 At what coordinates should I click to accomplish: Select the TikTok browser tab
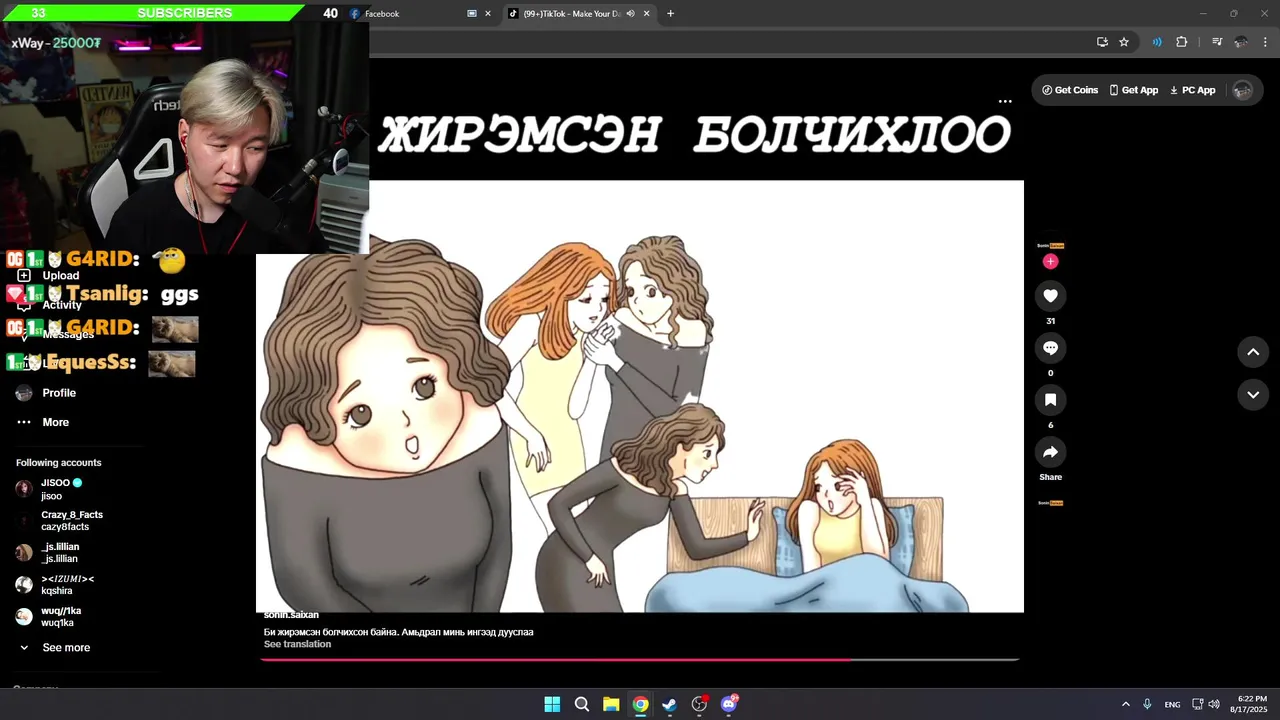coord(570,14)
